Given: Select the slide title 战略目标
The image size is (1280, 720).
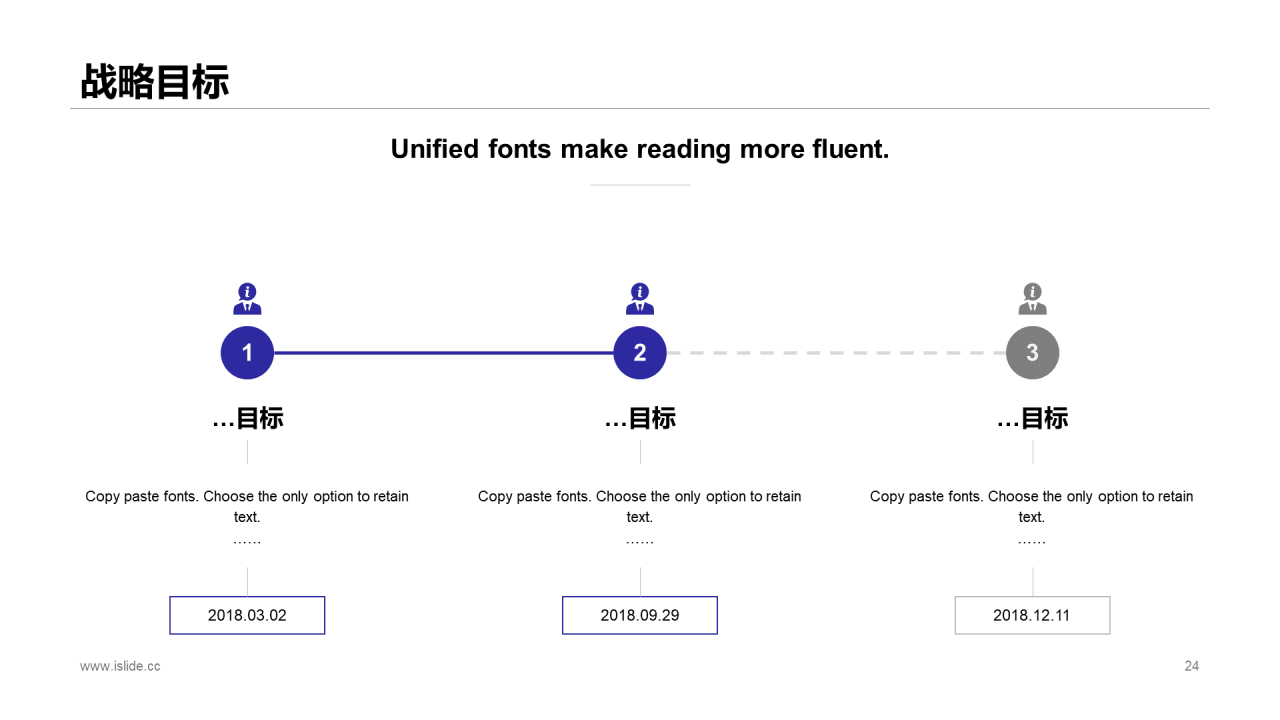Looking at the screenshot, I should 155,82.
